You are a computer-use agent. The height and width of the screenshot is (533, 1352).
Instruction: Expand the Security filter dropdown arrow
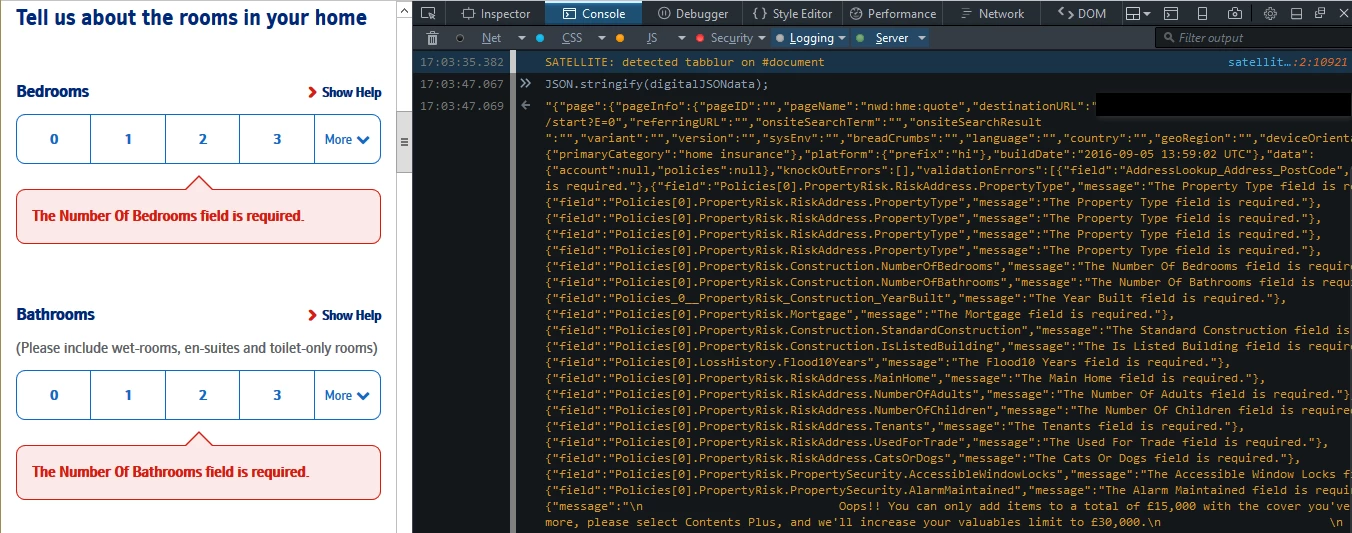point(763,38)
